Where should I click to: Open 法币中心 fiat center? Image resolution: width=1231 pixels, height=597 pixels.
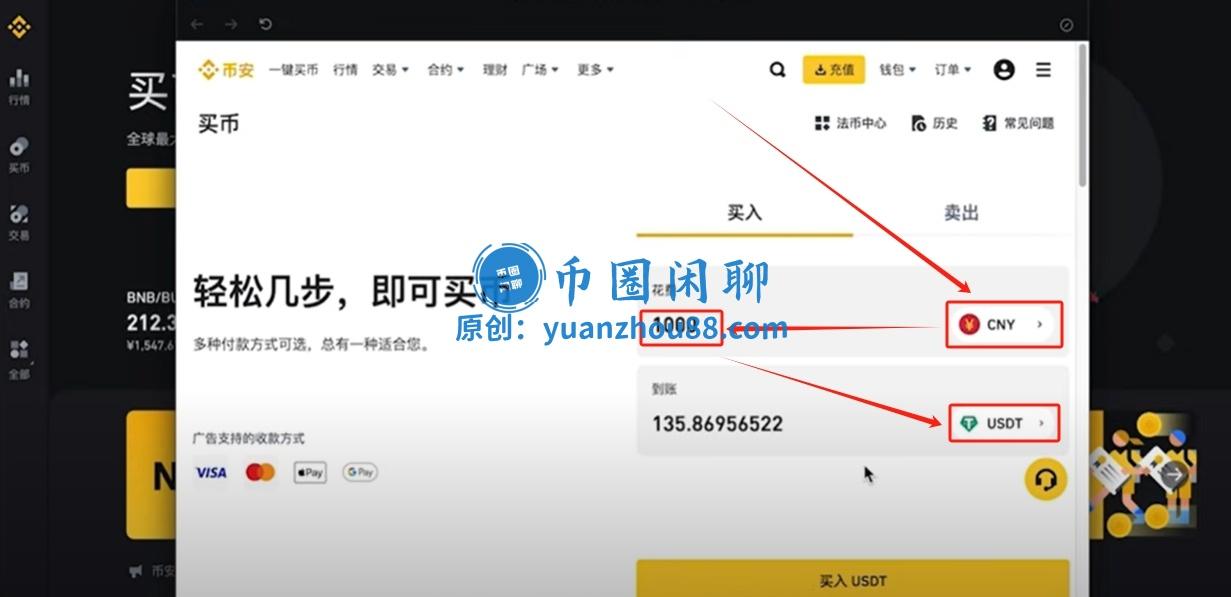click(x=850, y=123)
